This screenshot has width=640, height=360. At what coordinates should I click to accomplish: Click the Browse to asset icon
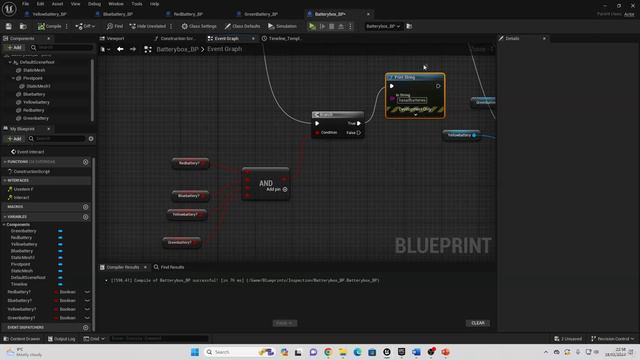[x=23, y=26]
